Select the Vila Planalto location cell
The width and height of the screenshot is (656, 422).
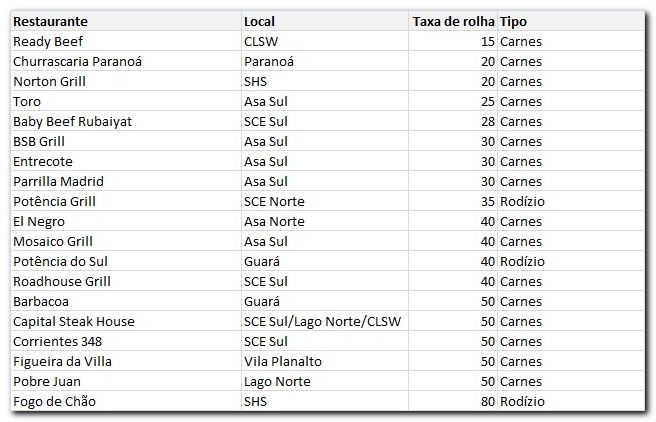pyautogui.click(x=277, y=361)
